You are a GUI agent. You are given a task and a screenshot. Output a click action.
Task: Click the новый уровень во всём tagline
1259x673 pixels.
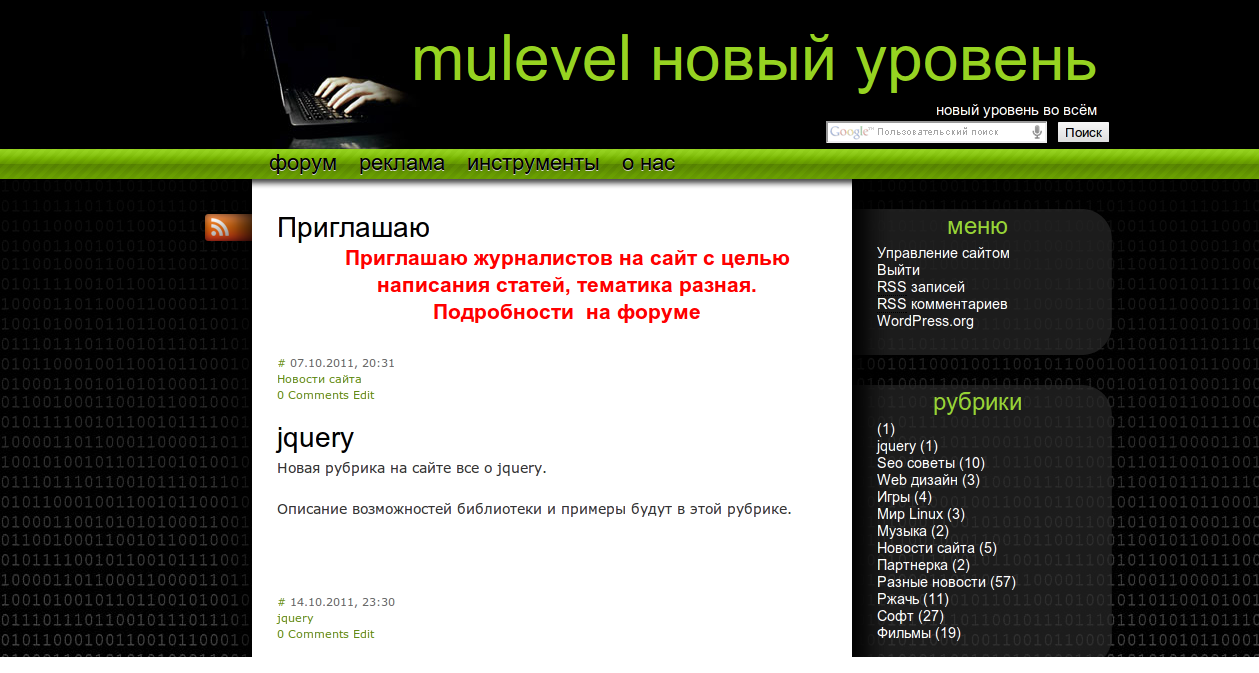(x=1016, y=110)
